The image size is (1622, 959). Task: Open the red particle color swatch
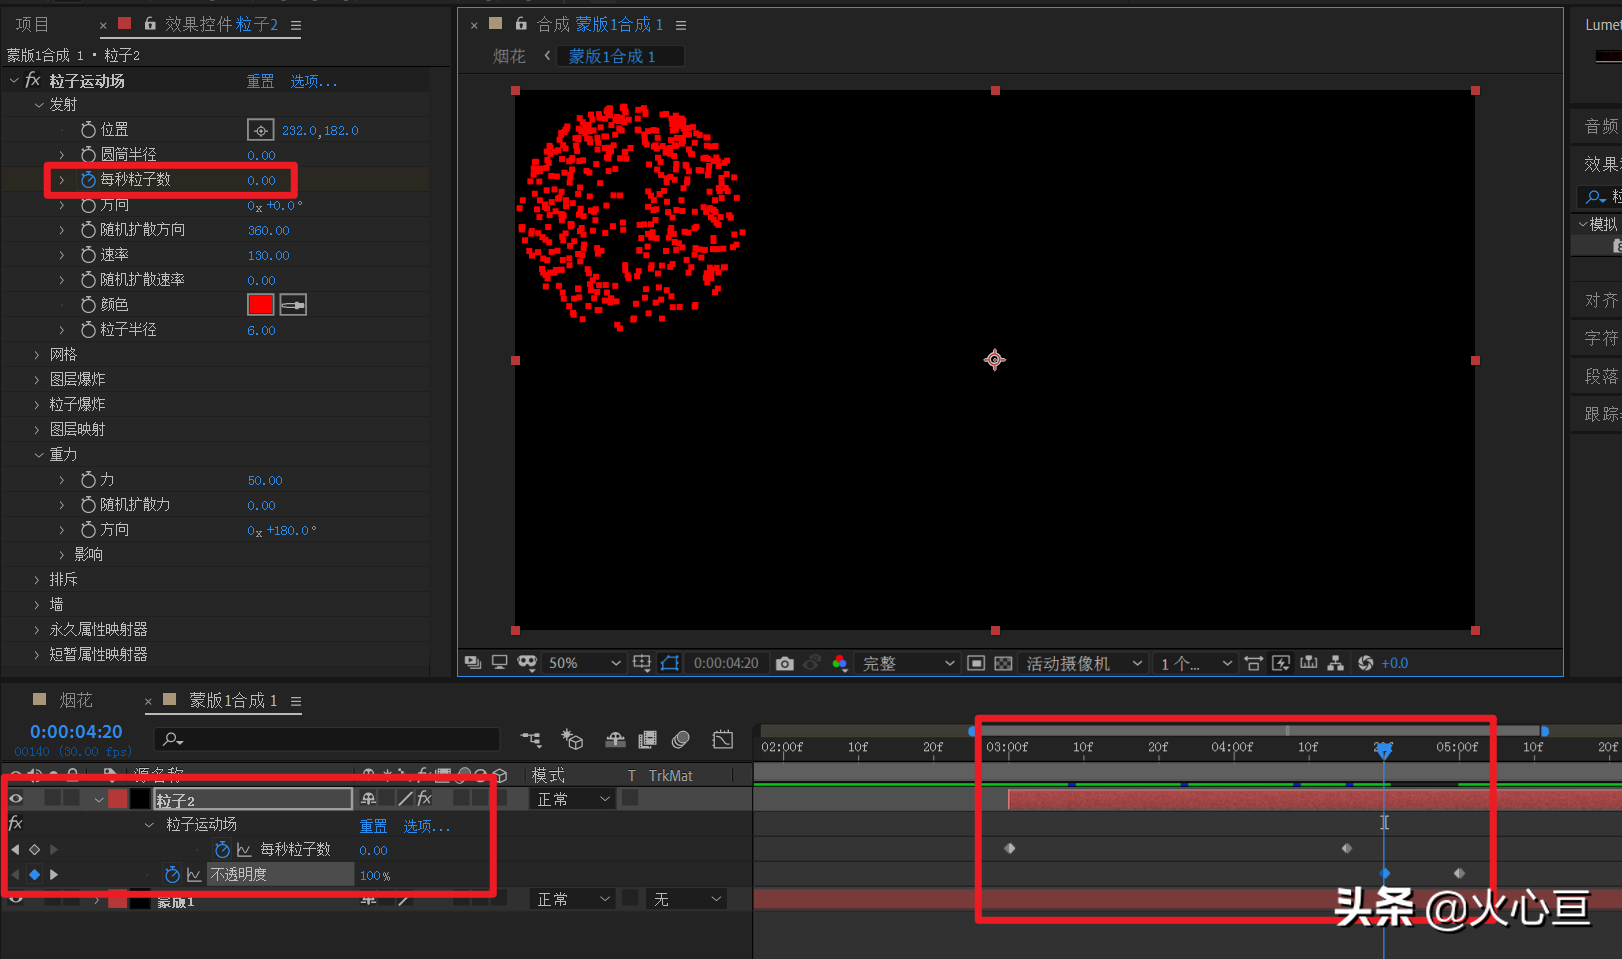pos(260,305)
